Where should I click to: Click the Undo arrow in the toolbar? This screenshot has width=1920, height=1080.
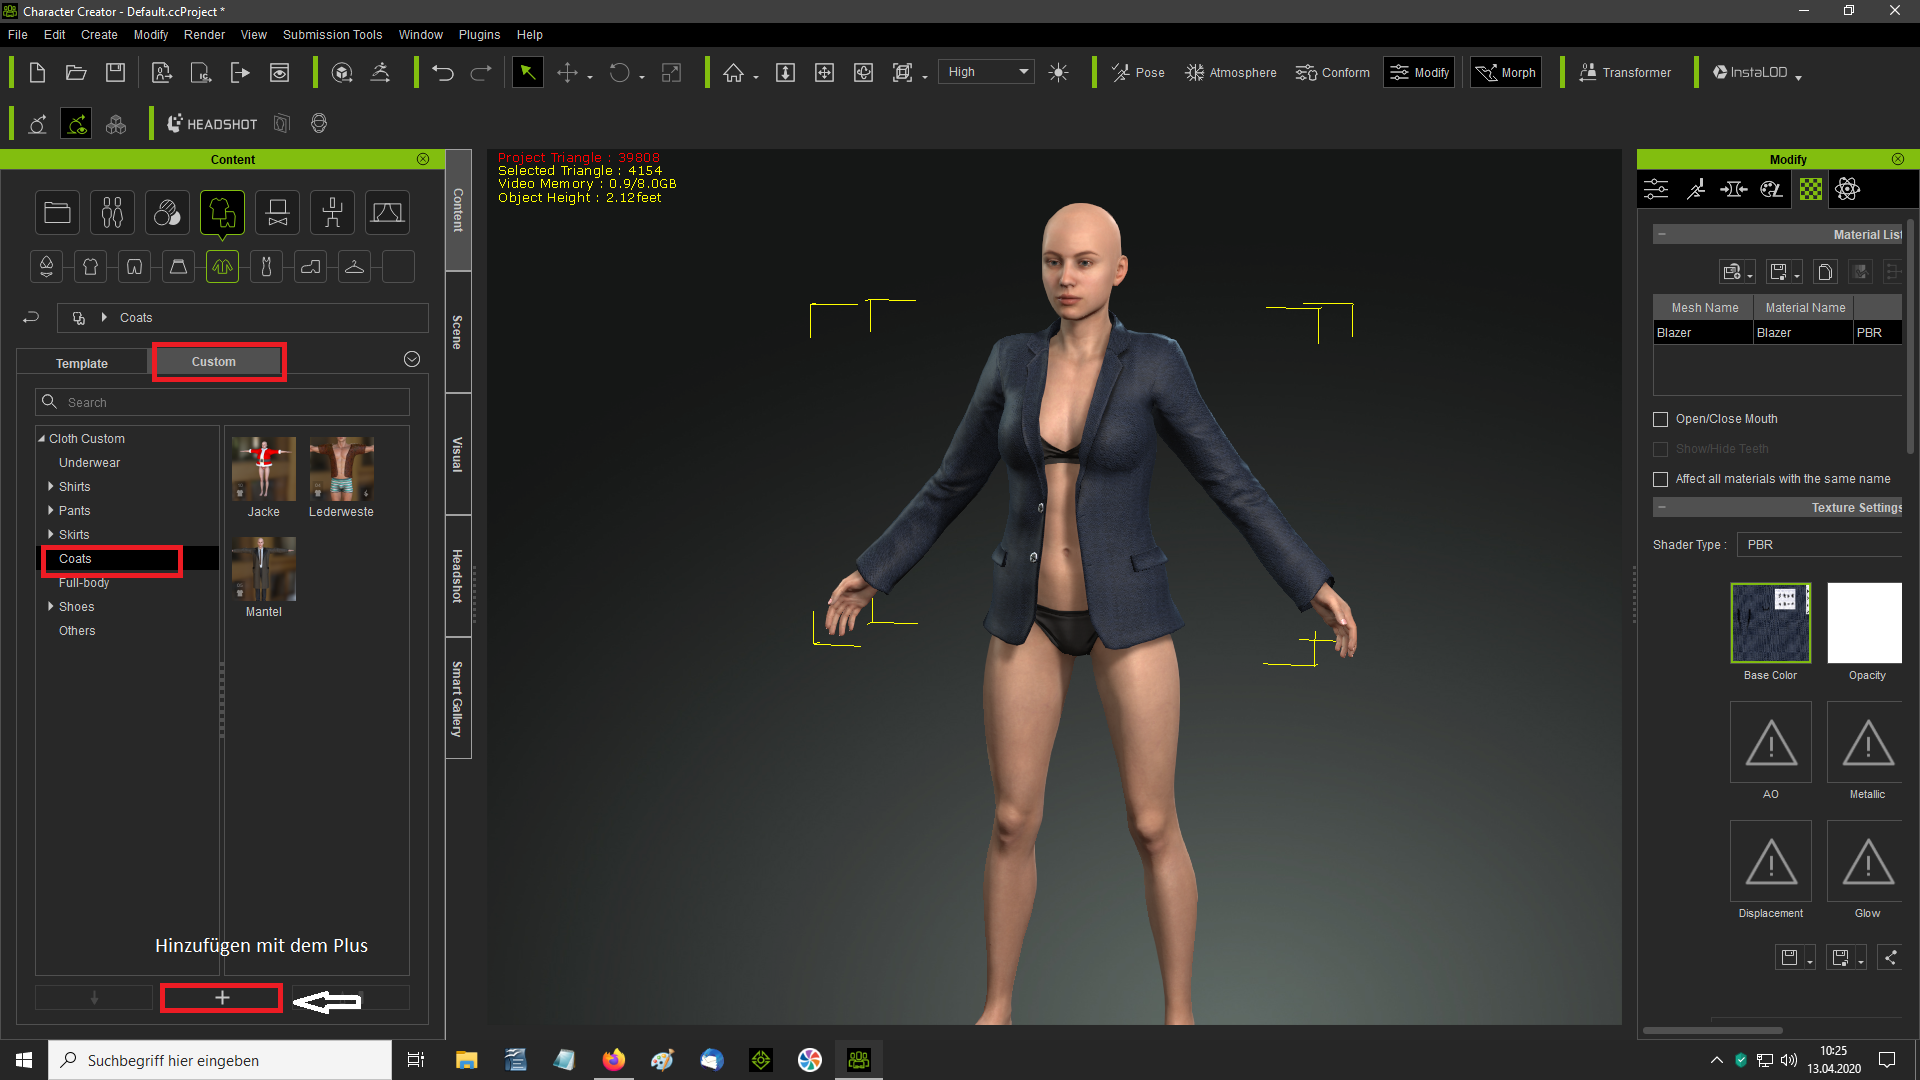click(443, 72)
